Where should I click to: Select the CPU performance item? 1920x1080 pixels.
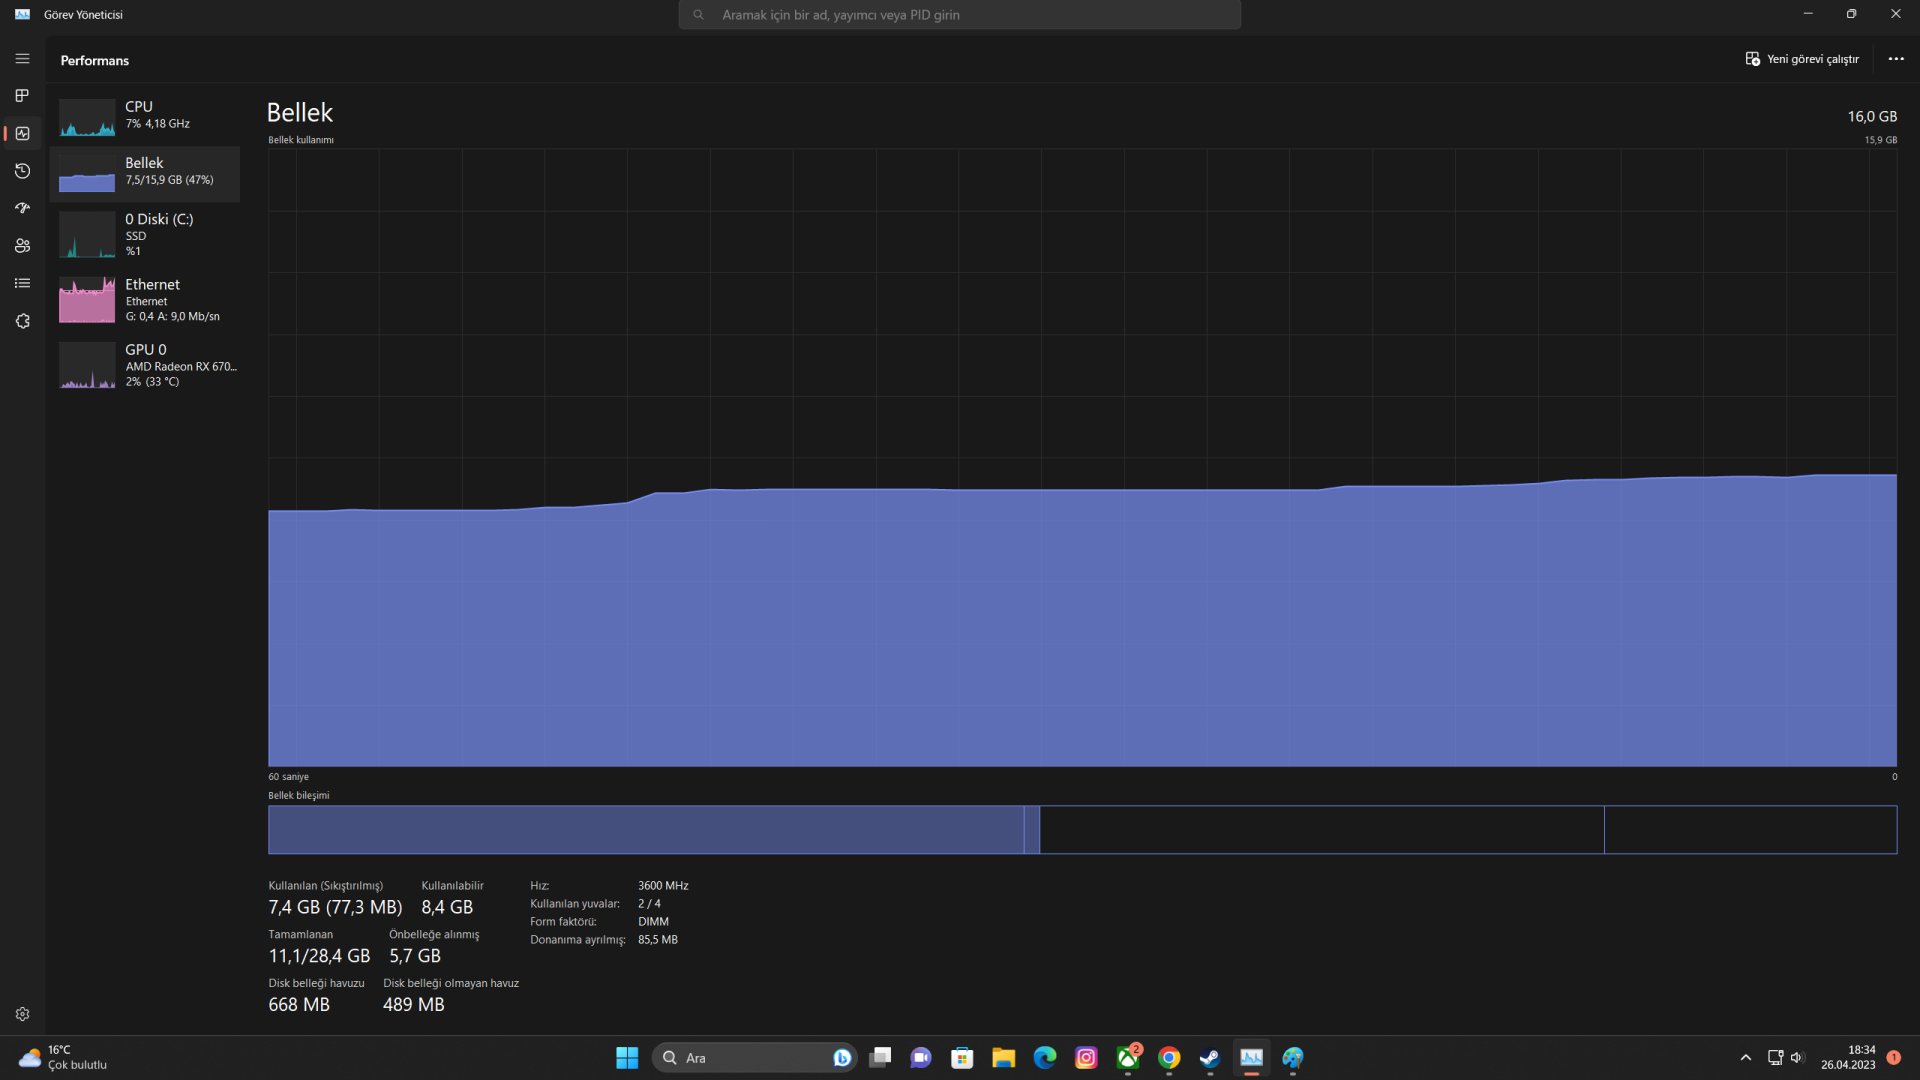click(145, 116)
